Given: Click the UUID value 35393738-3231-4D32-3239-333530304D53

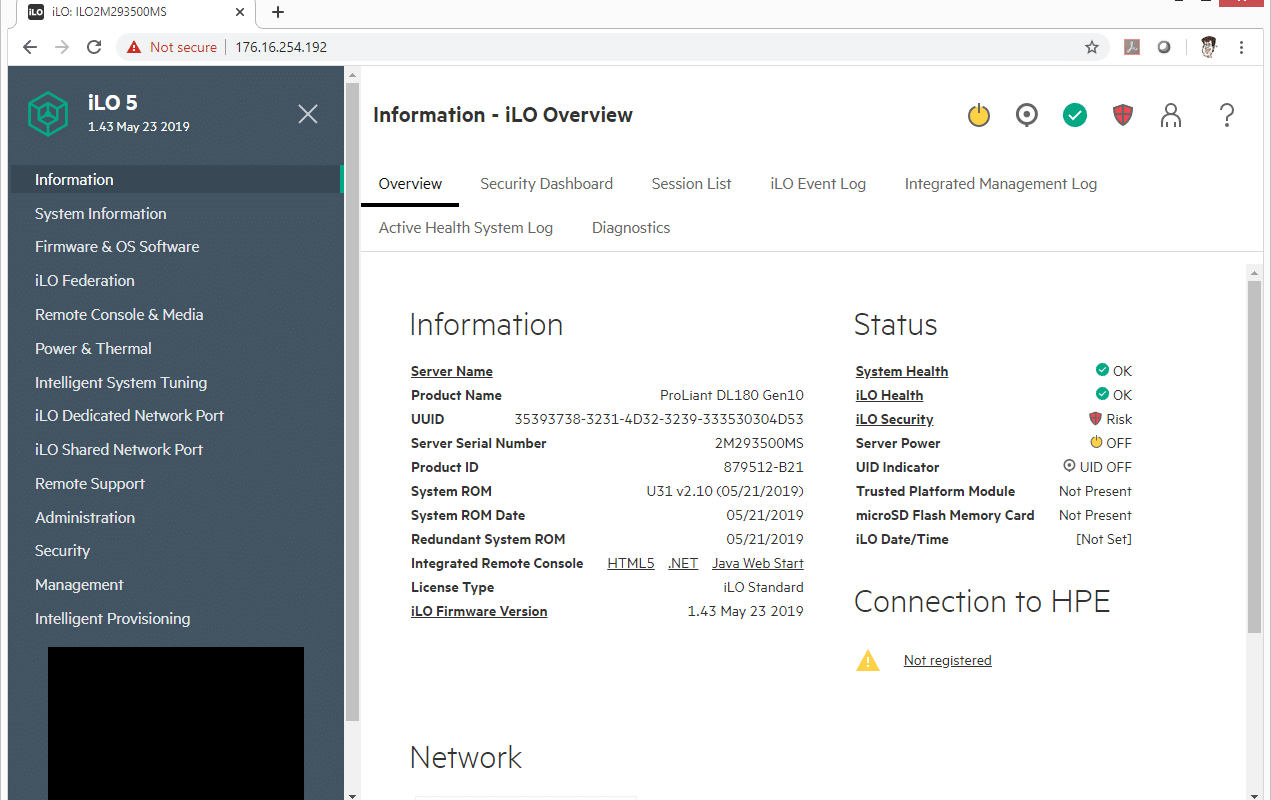Looking at the screenshot, I should 659,419.
